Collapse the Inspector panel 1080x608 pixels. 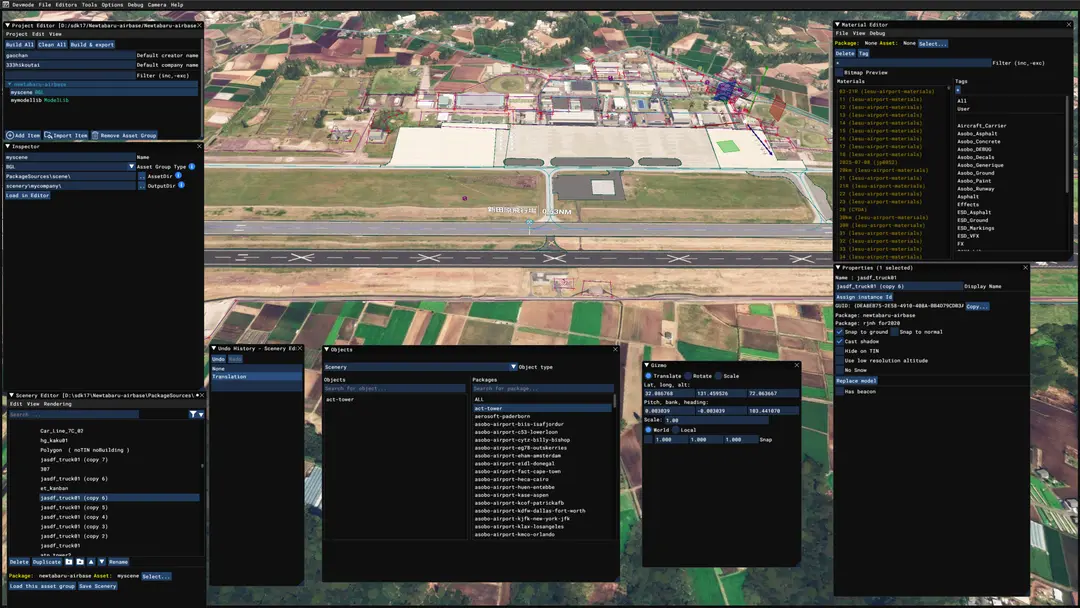click(x=8, y=147)
